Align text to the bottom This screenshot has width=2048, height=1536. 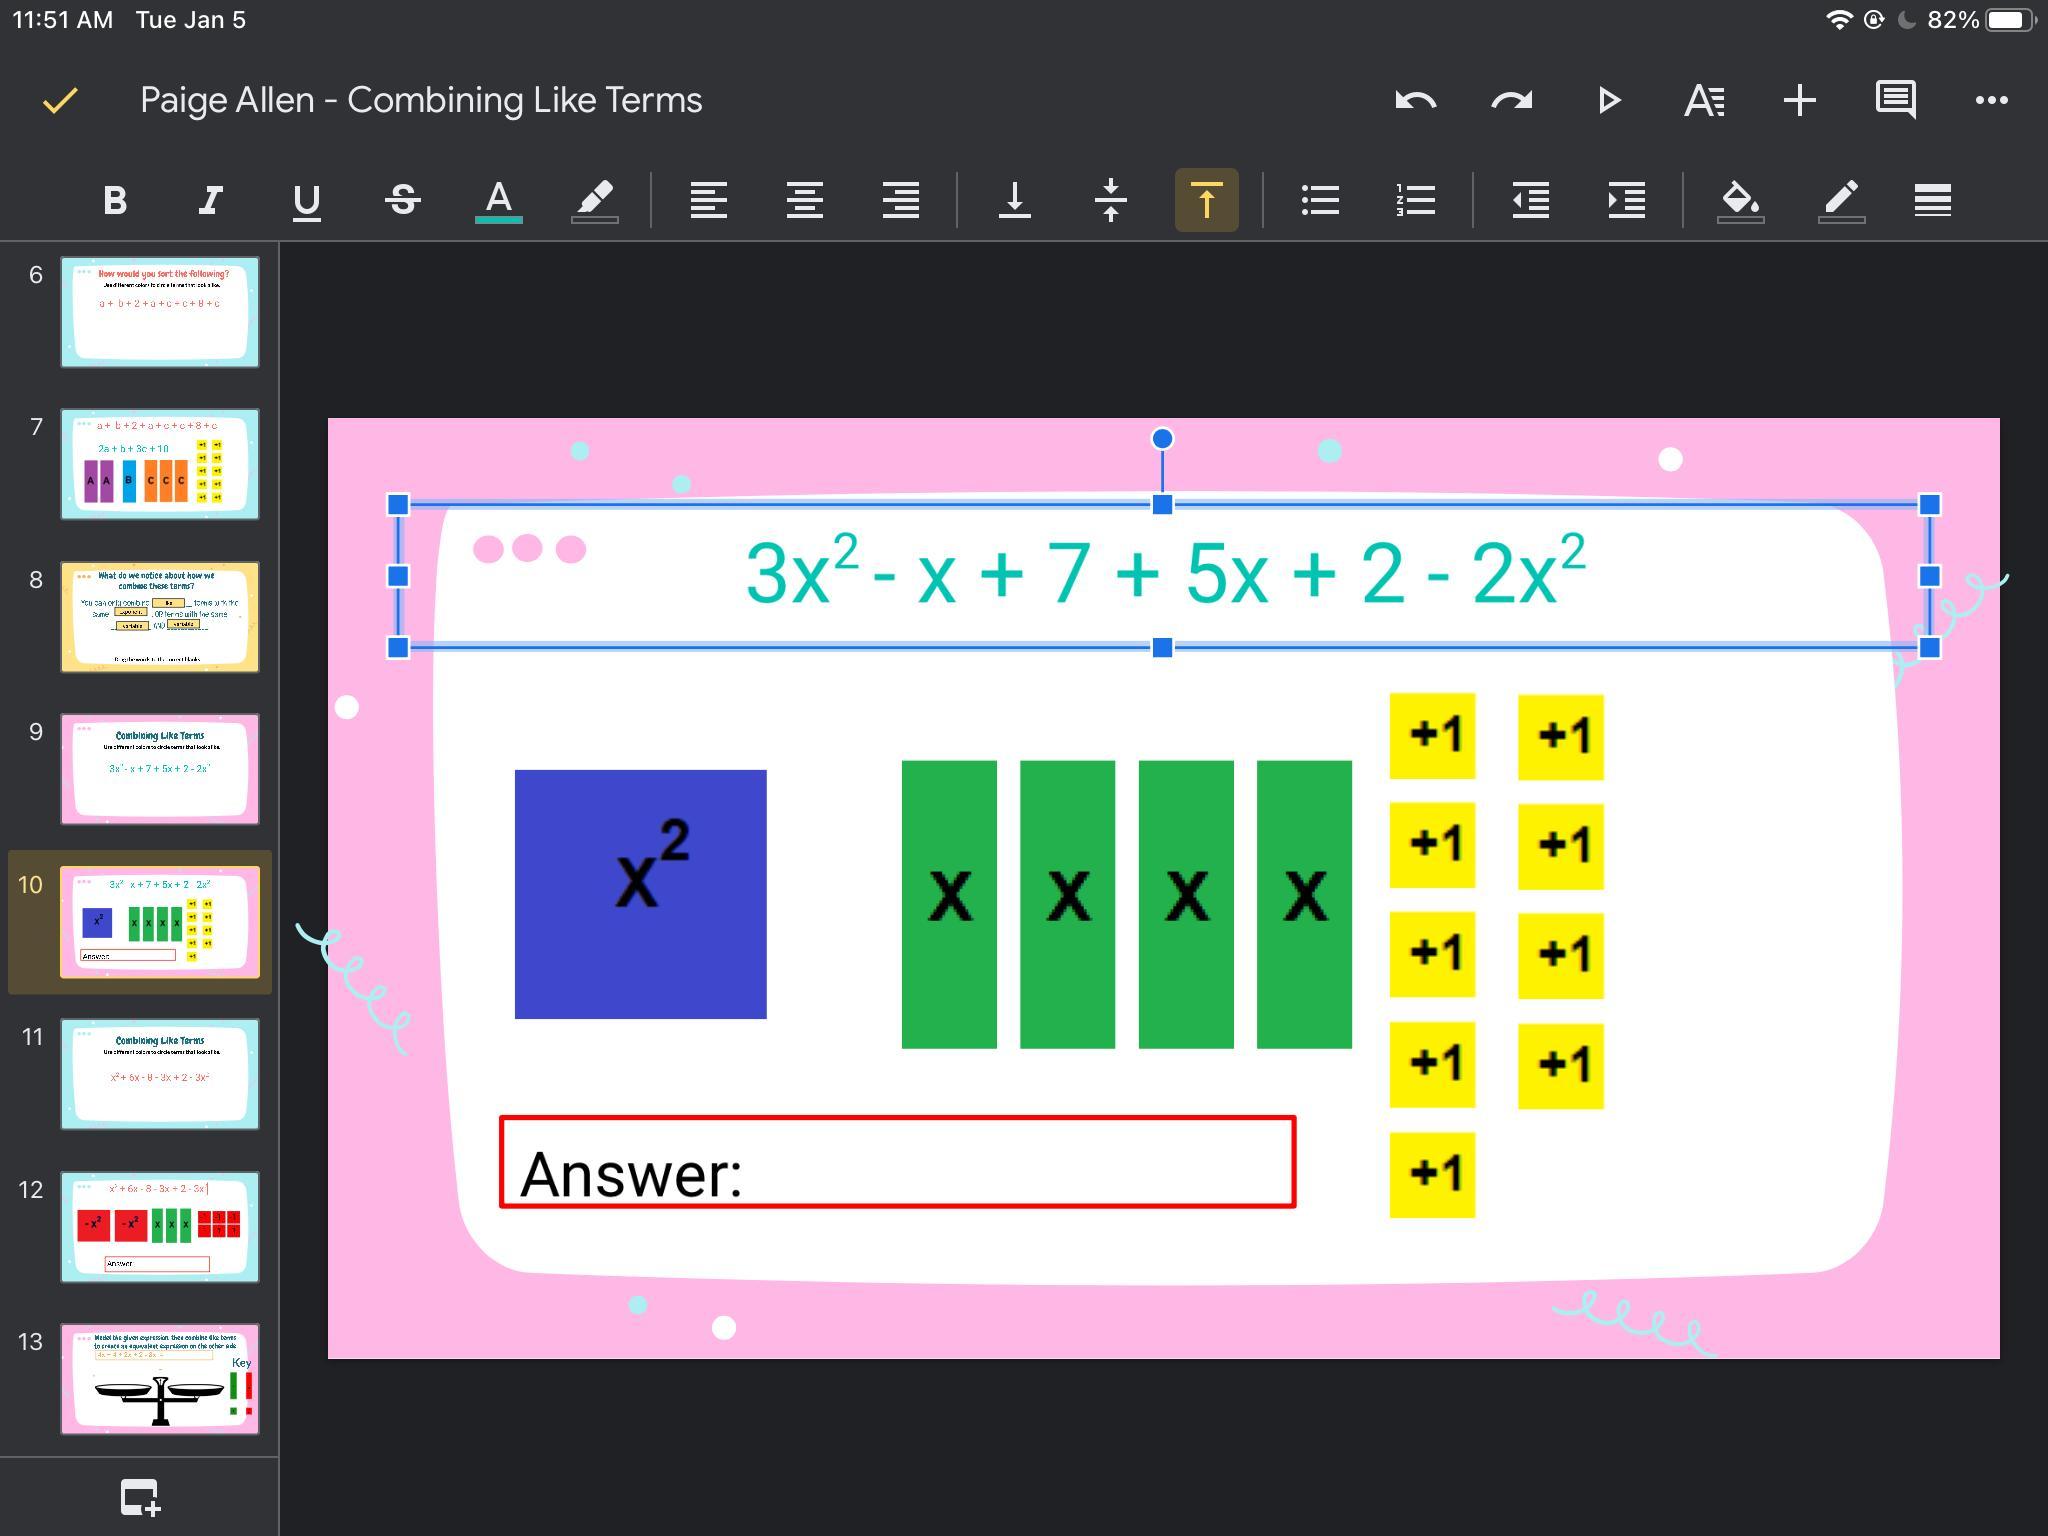coord(1014,201)
